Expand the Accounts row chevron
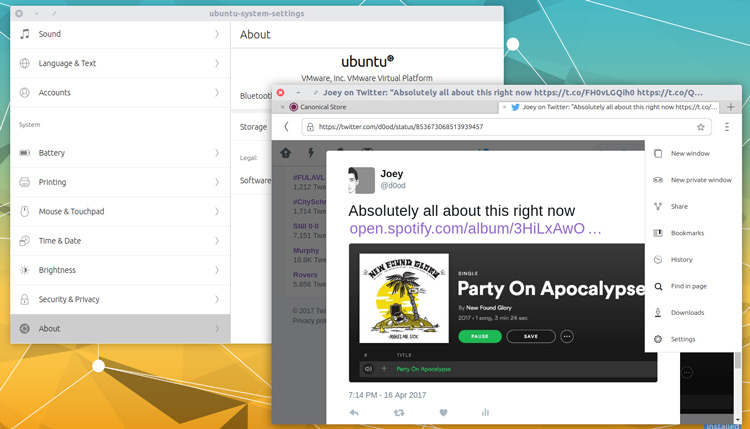The width and height of the screenshot is (750, 429). click(217, 92)
